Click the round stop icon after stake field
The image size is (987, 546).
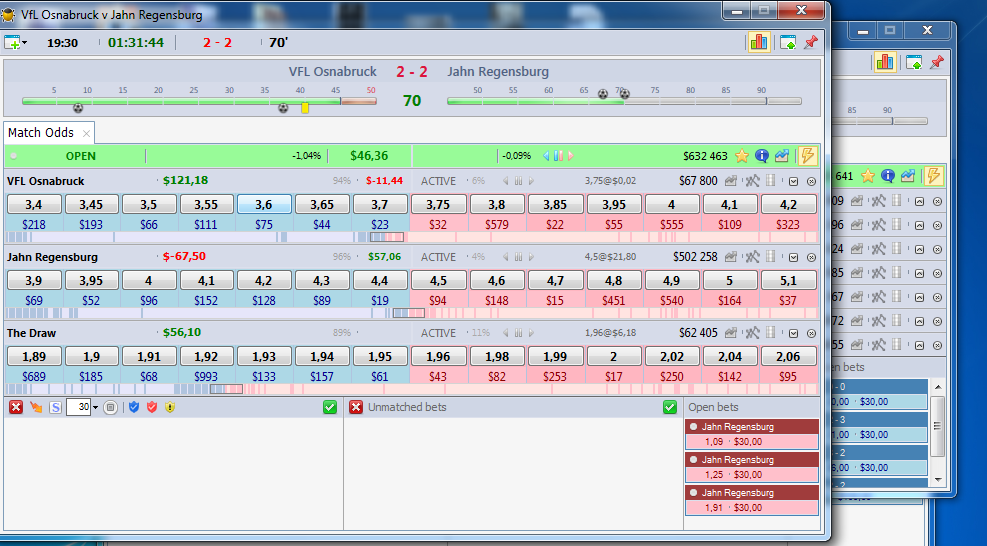(111, 407)
